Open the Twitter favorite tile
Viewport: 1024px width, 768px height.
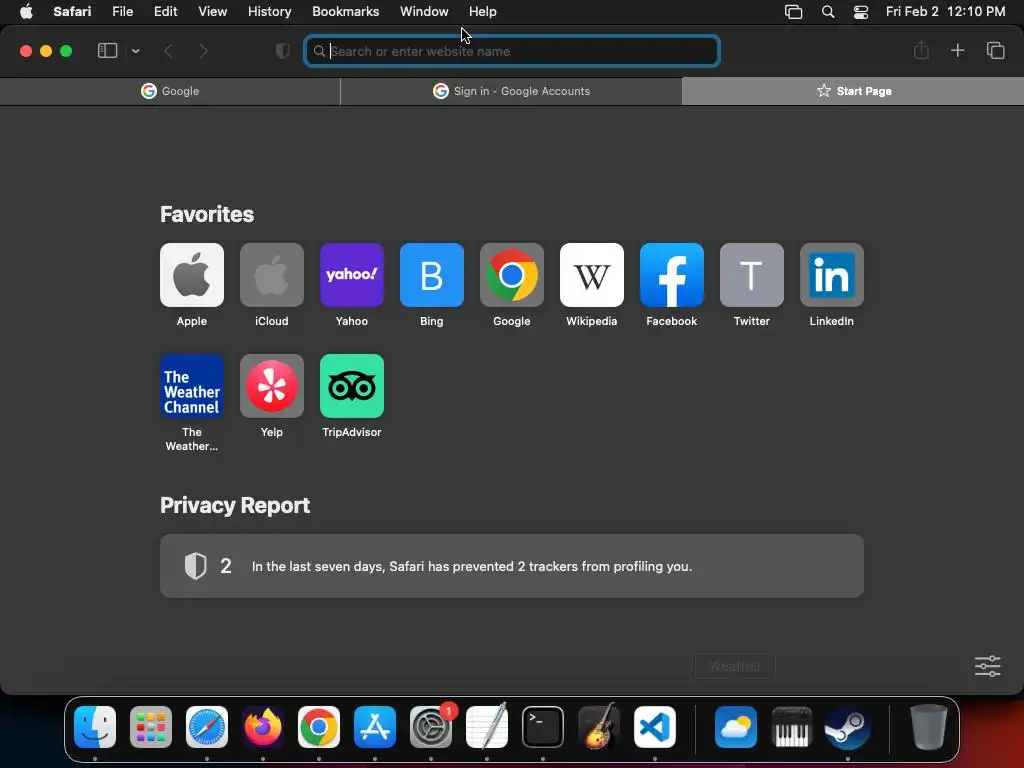[752, 275]
